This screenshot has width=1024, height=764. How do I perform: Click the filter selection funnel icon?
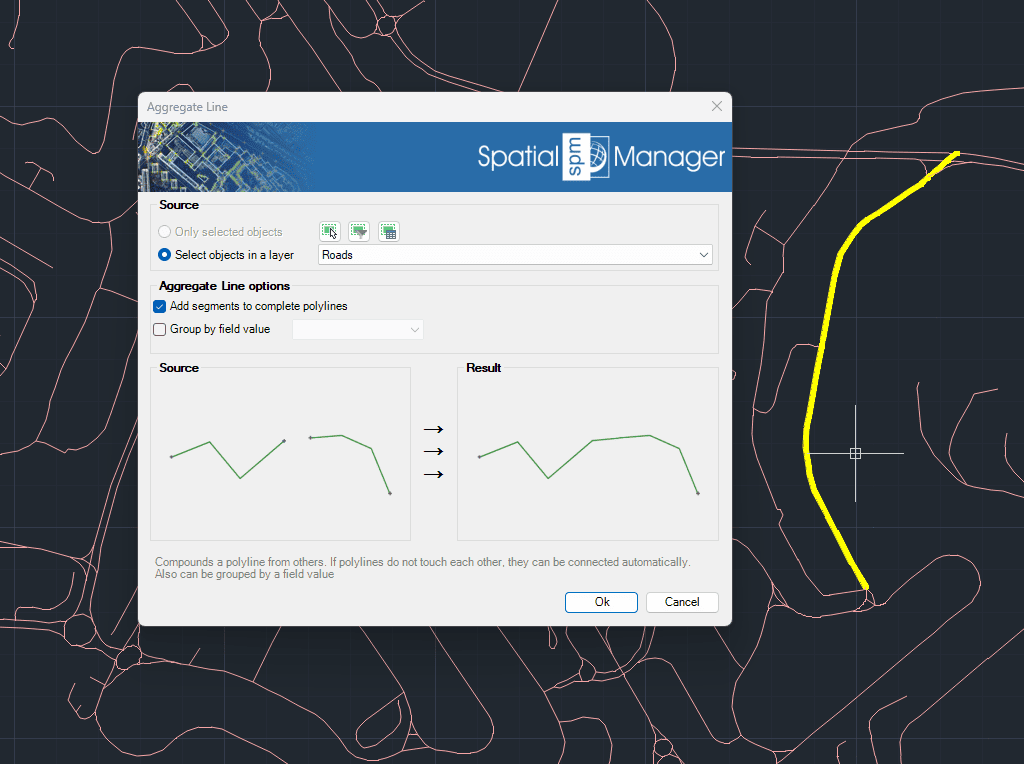coord(359,231)
